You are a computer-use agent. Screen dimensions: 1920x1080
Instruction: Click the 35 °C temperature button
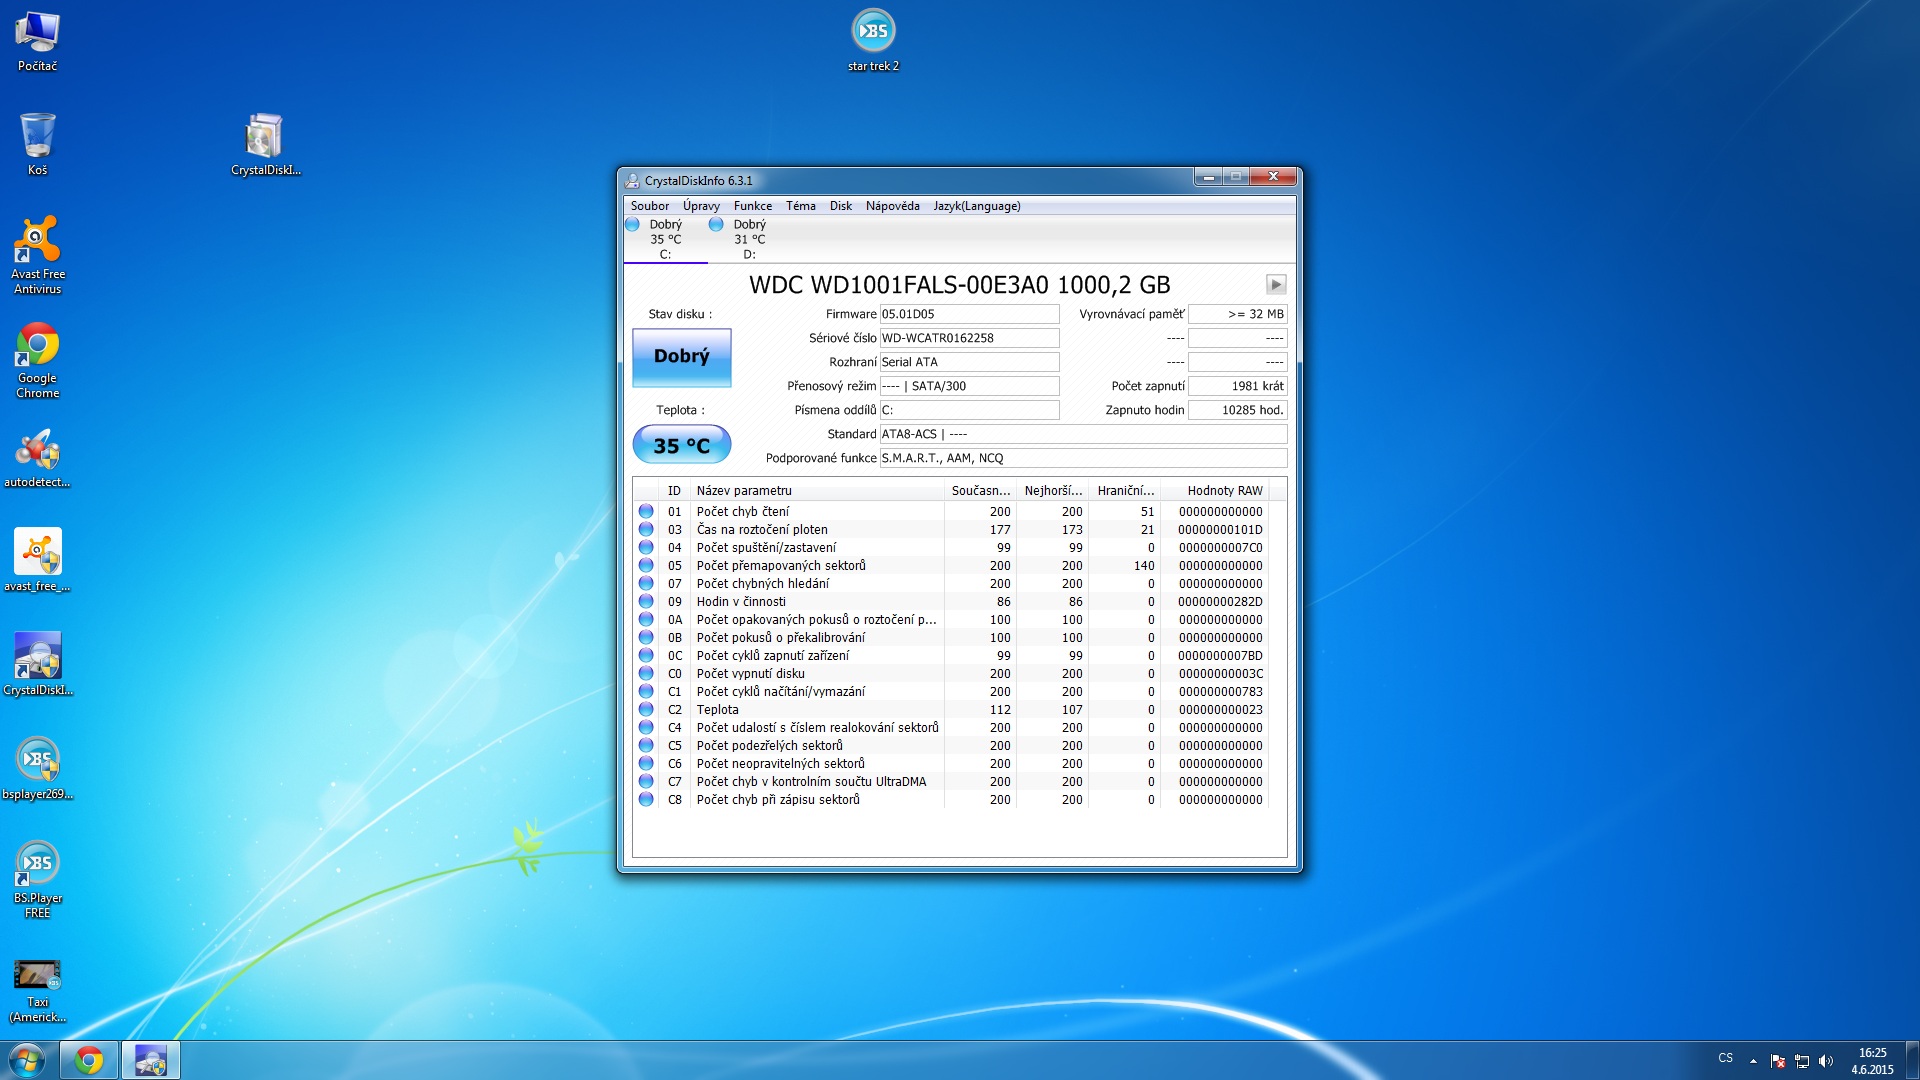point(681,445)
